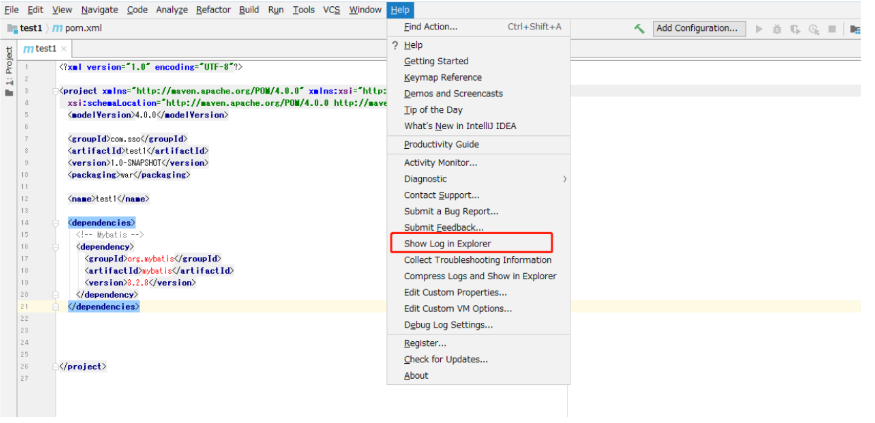
Task: Open the Run menu
Action: (276, 9)
